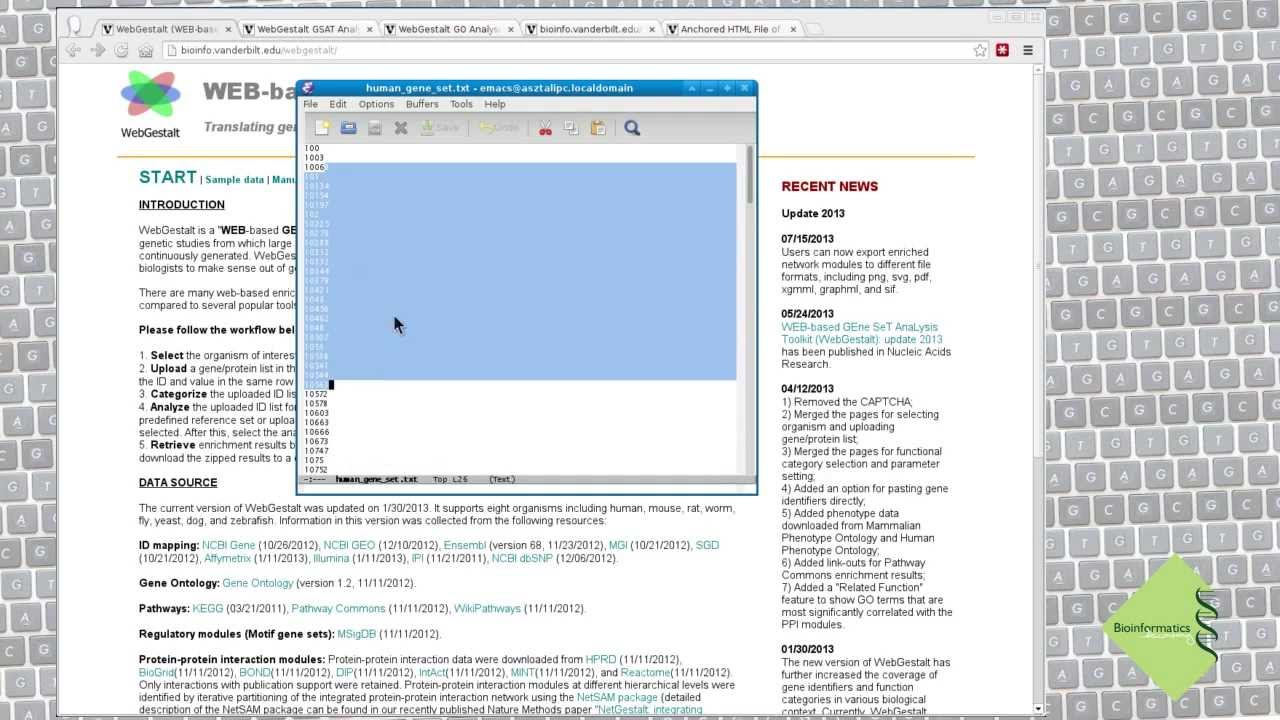
Task: Click browser Back arrow button
Action: click(x=73, y=50)
